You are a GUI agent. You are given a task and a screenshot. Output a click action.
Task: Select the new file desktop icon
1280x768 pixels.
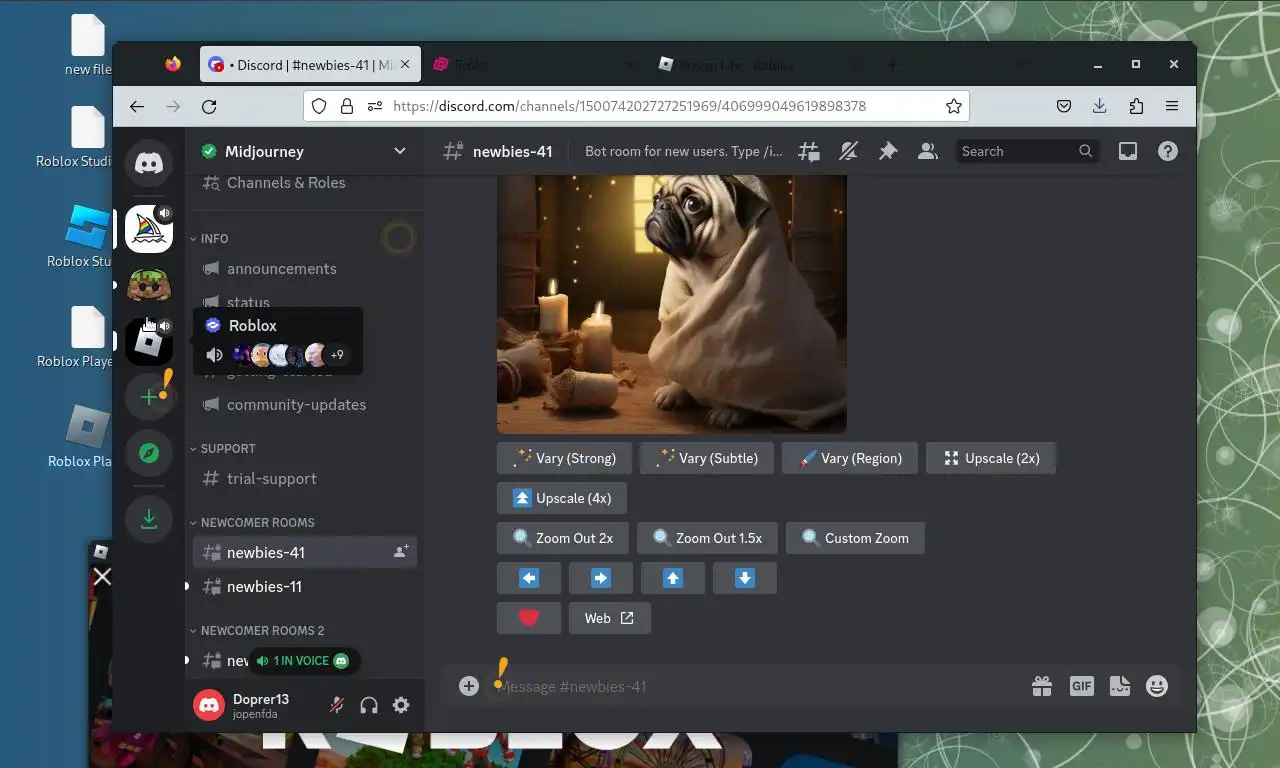click(88, 46)
